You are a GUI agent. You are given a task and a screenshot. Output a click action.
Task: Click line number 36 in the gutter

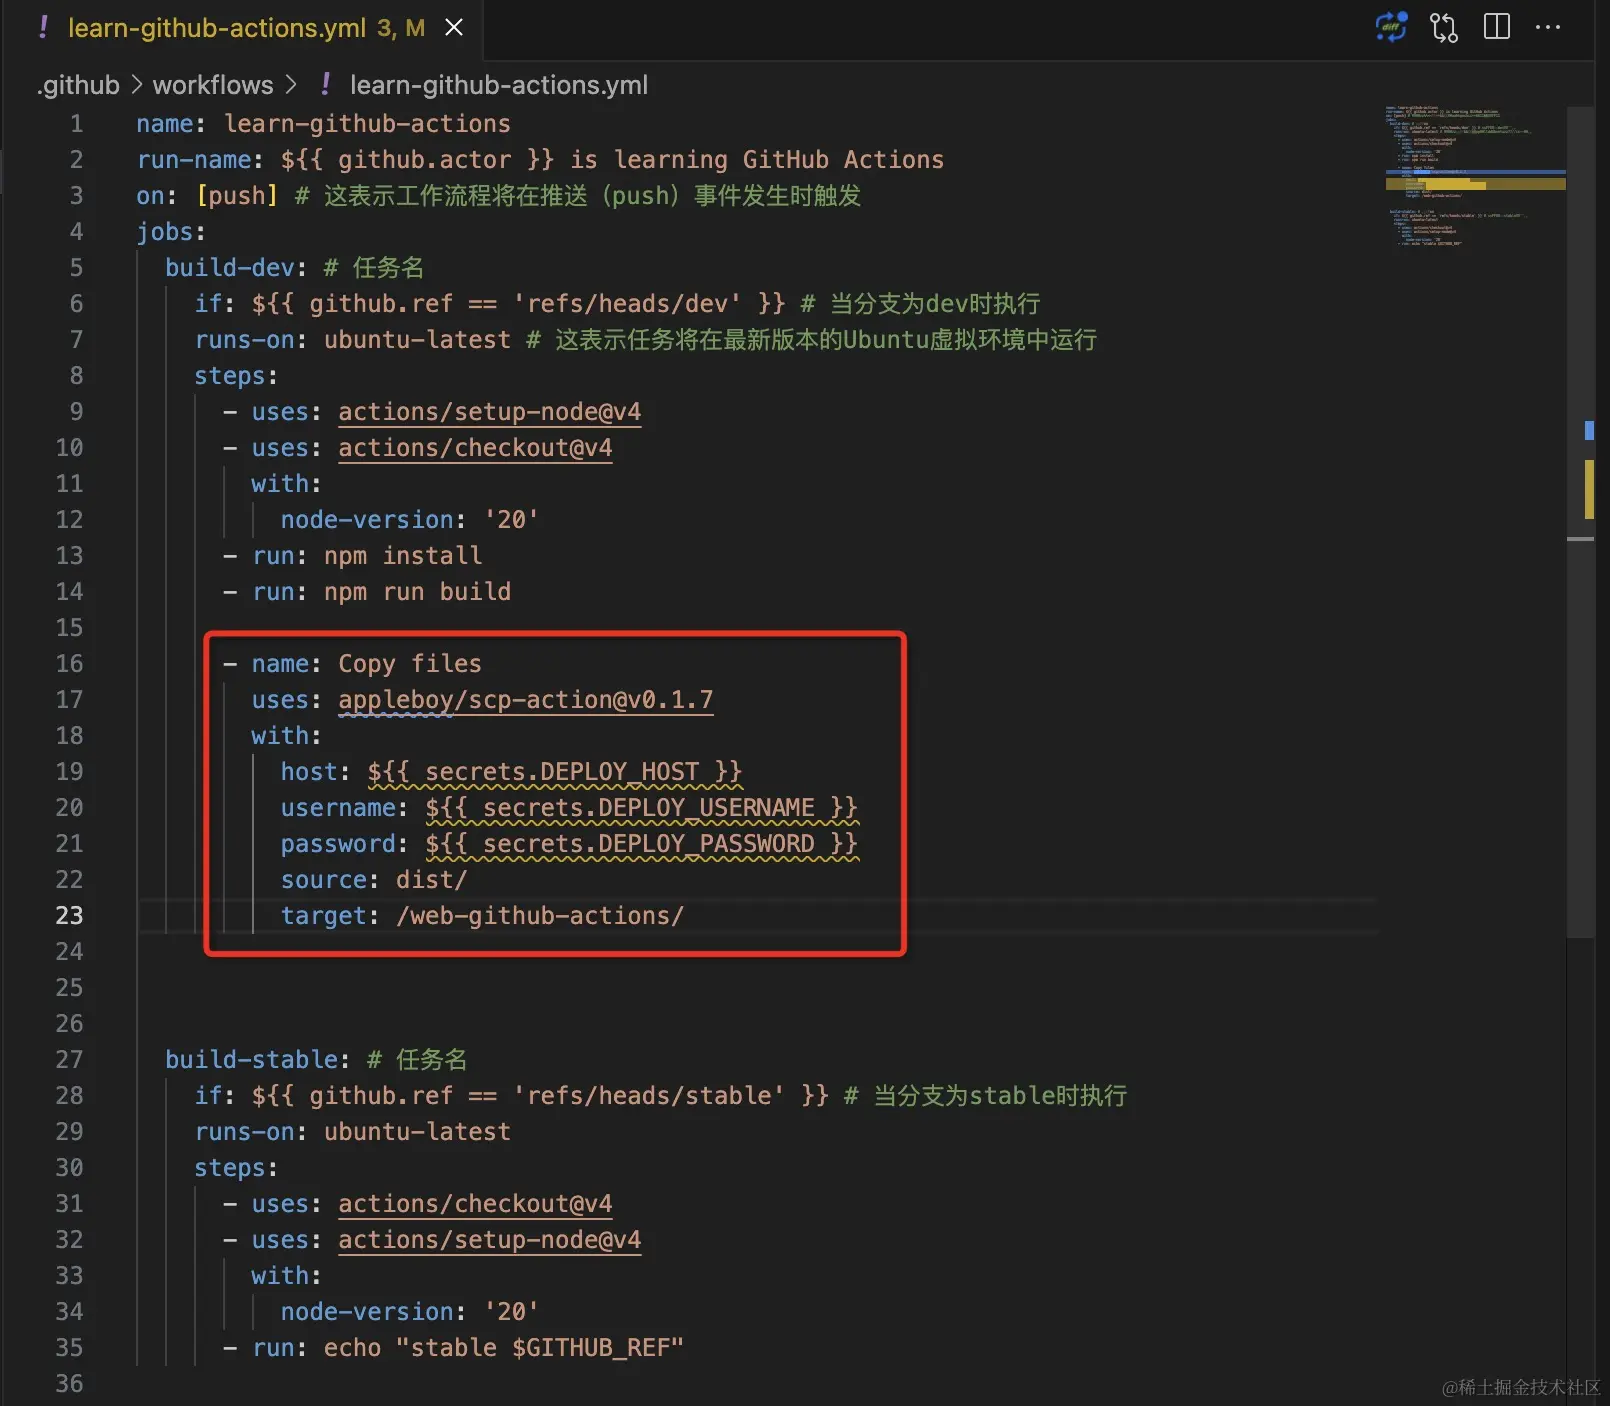[x=69, y=1384]
